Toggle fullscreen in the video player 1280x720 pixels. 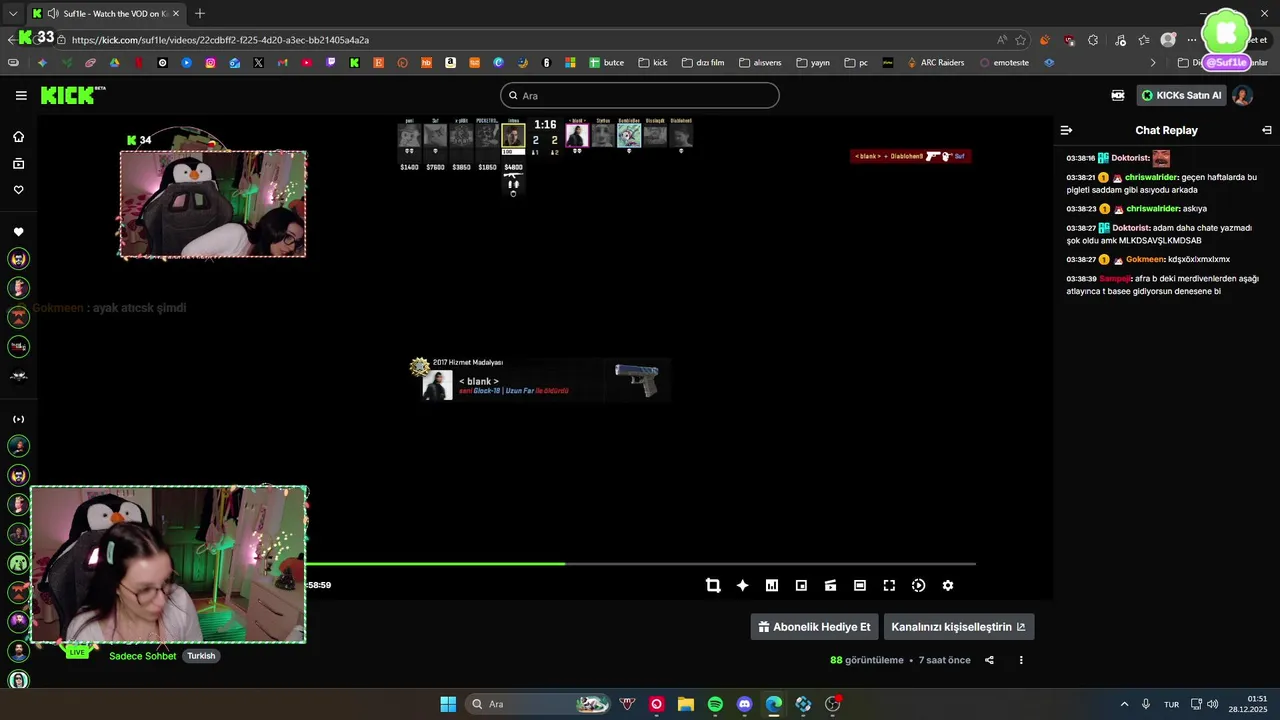[x=889, y=586]
